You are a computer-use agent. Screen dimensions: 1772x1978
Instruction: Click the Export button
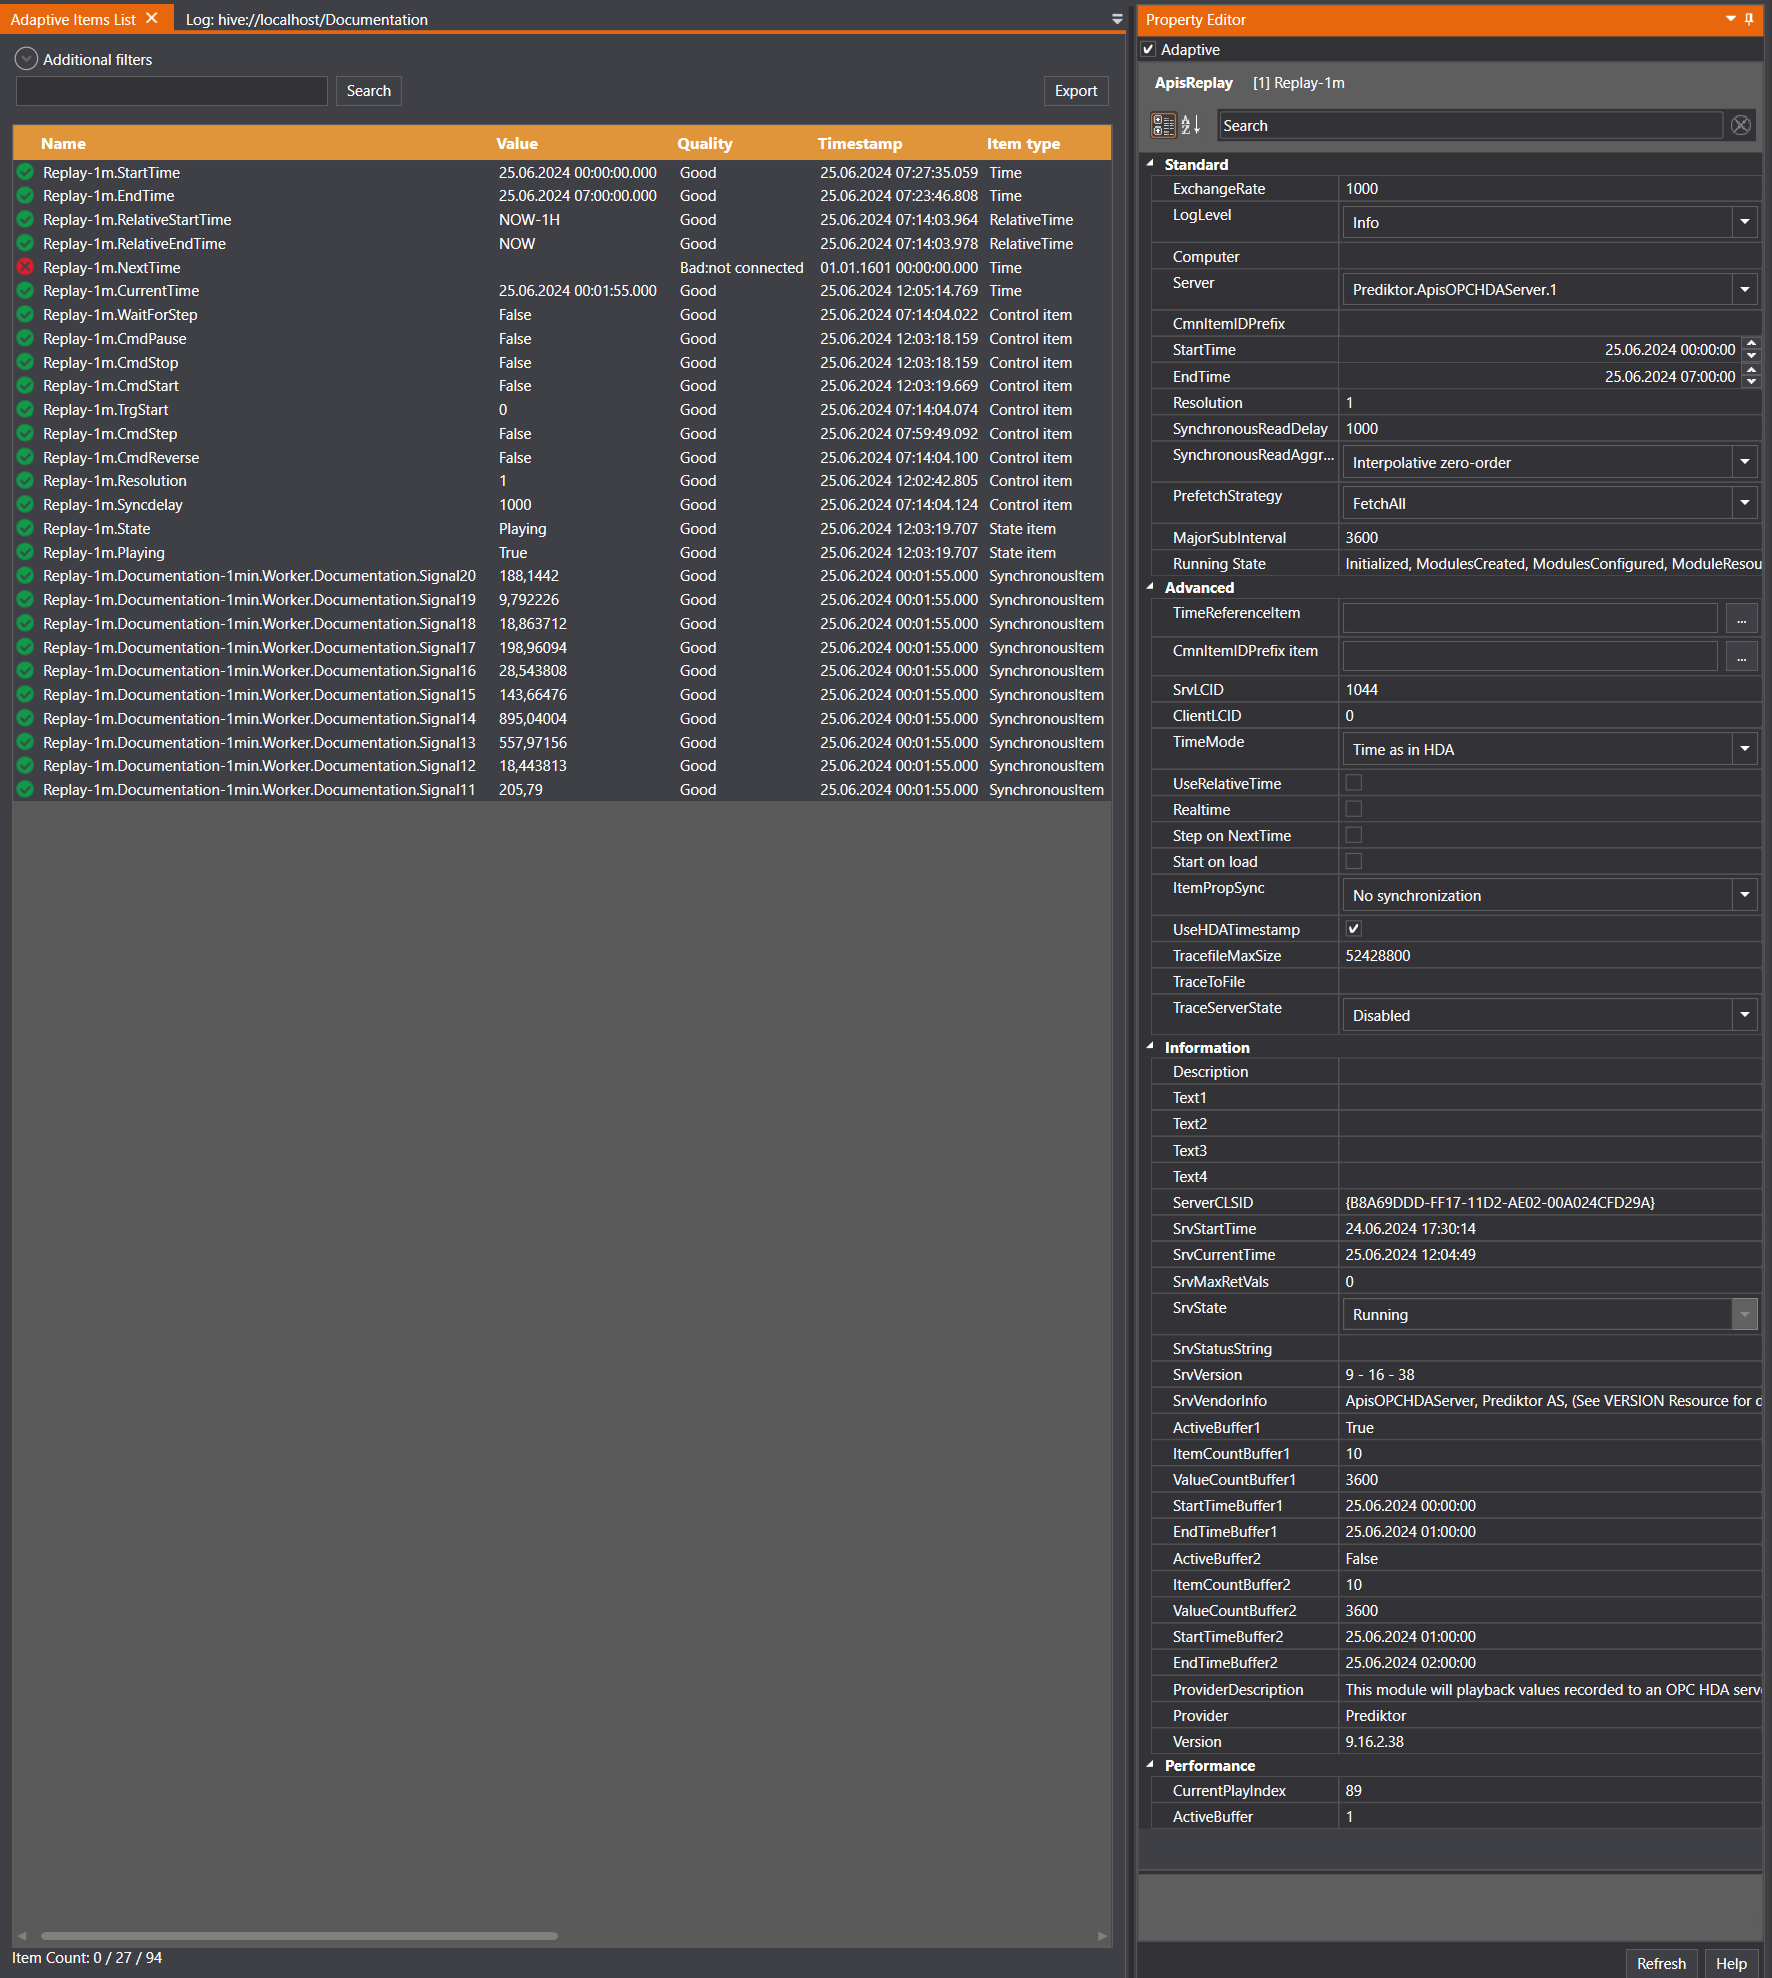(1075, 91)
